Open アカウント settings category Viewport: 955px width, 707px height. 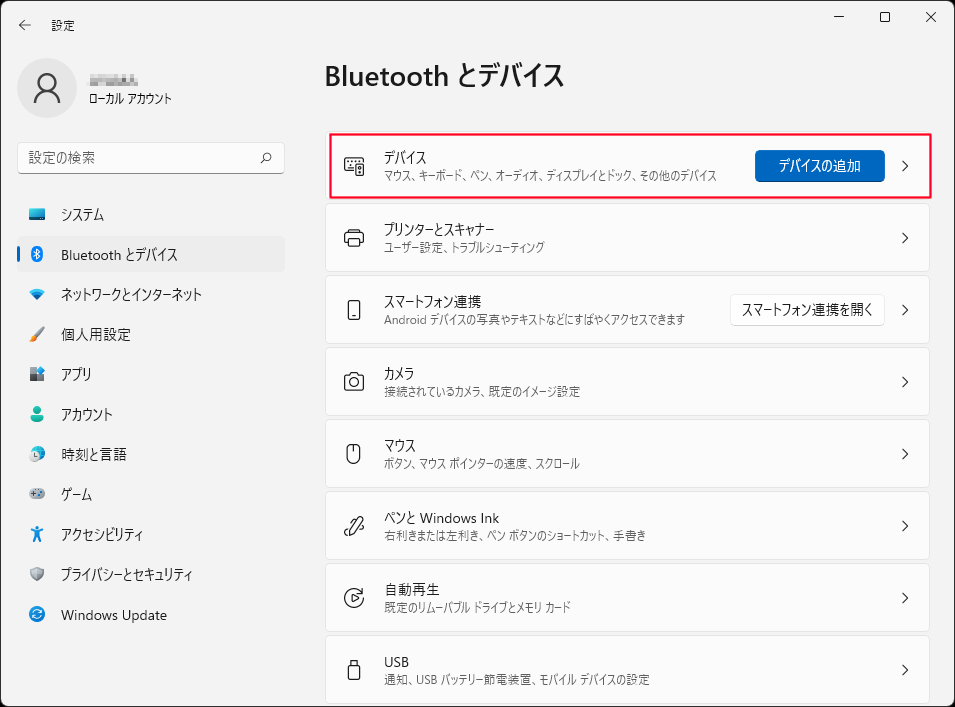pyautogui.click(x=151, y=414)
